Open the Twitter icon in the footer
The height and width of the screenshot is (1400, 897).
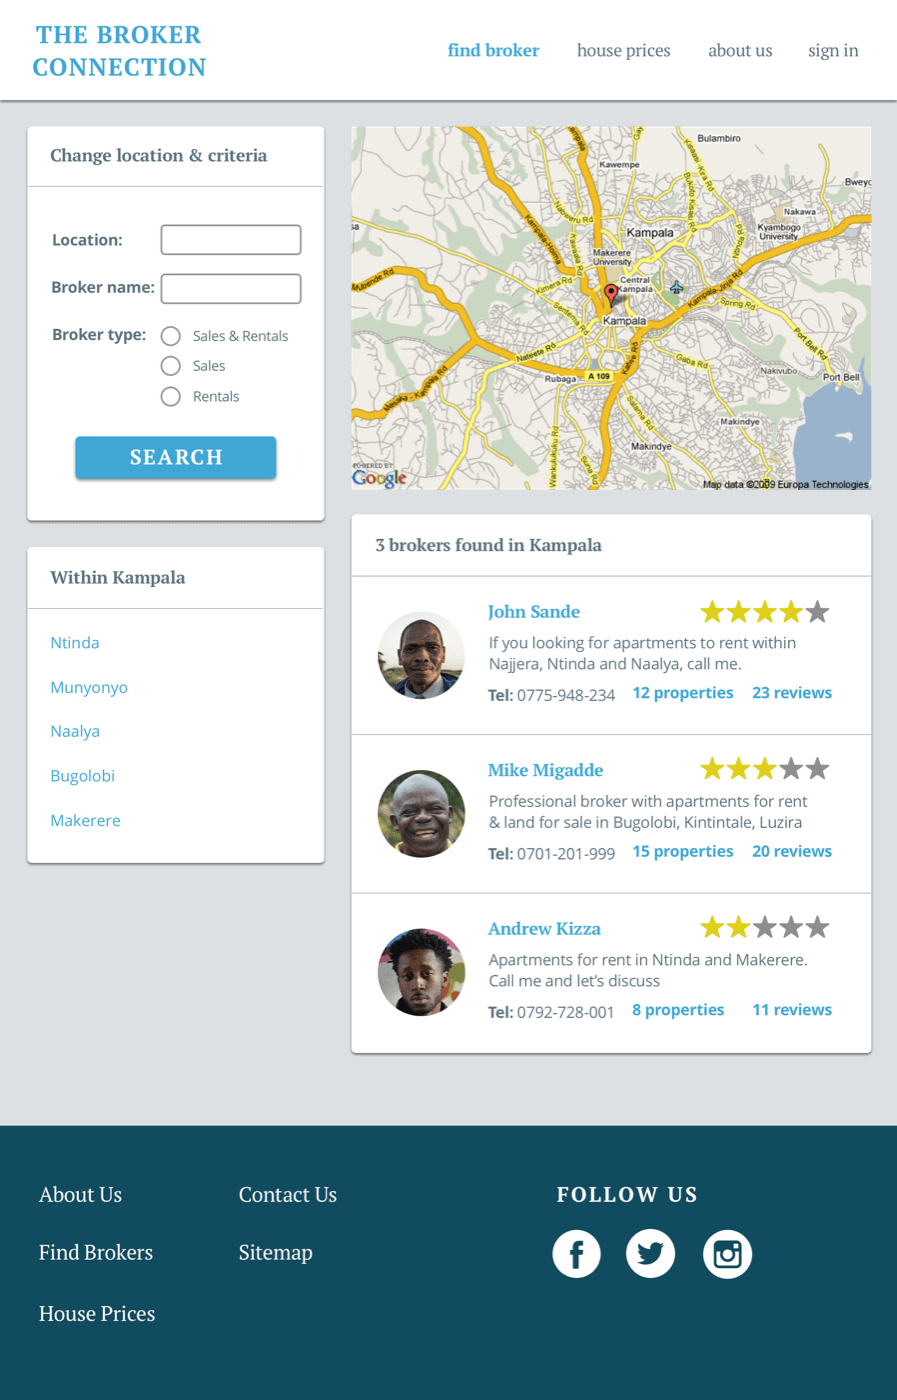650,1254
